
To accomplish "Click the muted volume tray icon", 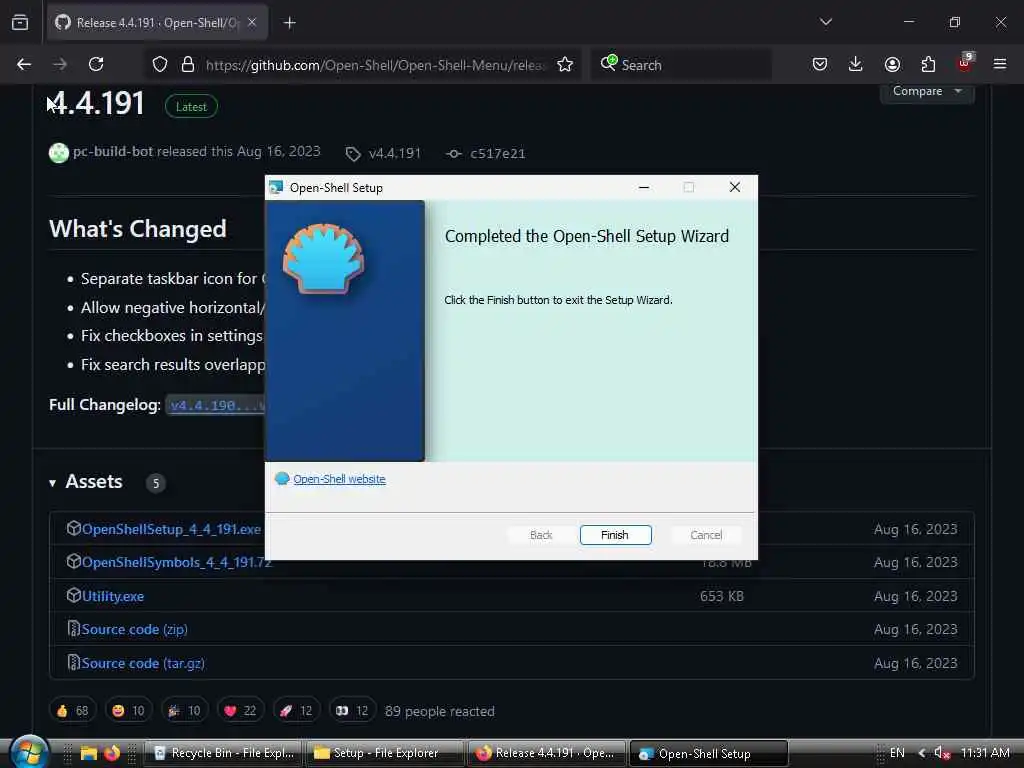I will pos(941,753).
